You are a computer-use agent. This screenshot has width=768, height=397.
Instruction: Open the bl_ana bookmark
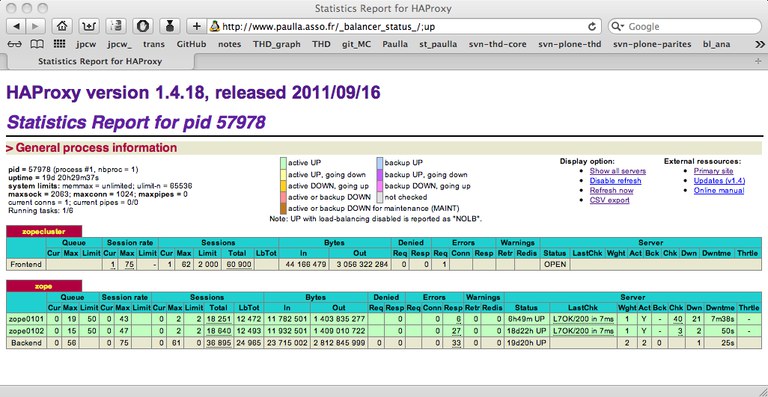click(717, 44)
